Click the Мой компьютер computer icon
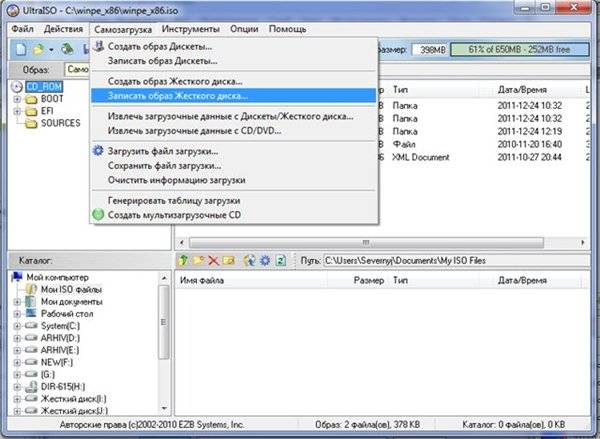 pos(18,276)
